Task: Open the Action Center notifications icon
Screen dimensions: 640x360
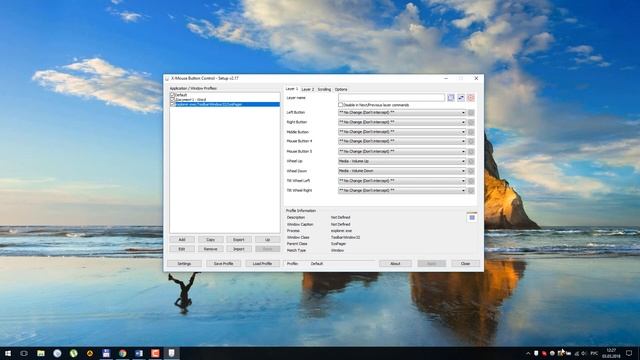Action: pos(629,353)
